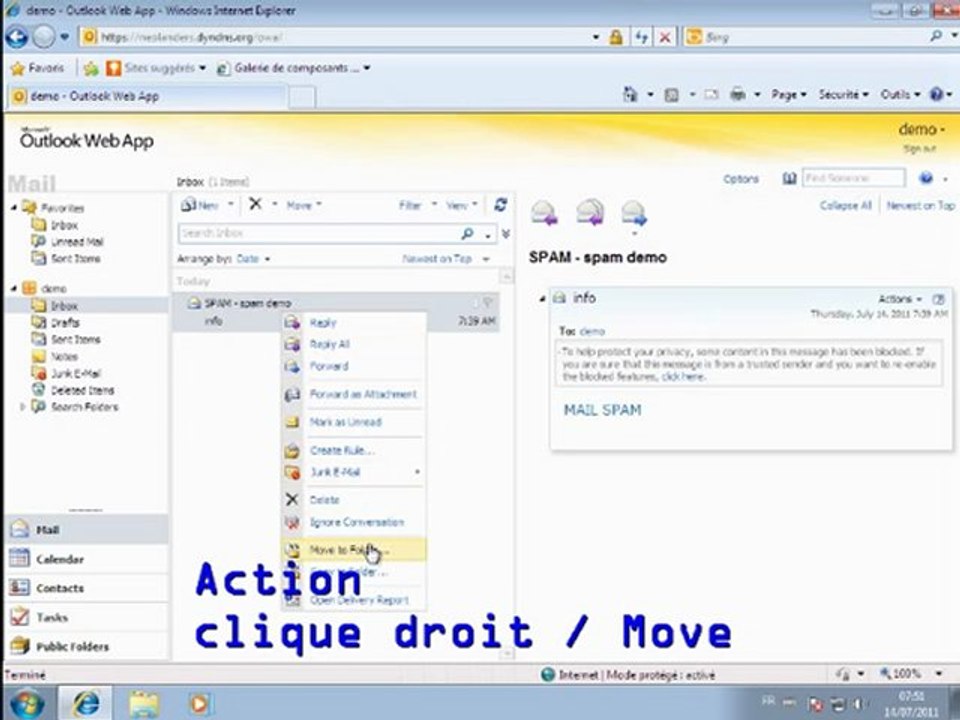Click the Windows Start button
The height and width of the screenshot is (720, 960).
27,704
